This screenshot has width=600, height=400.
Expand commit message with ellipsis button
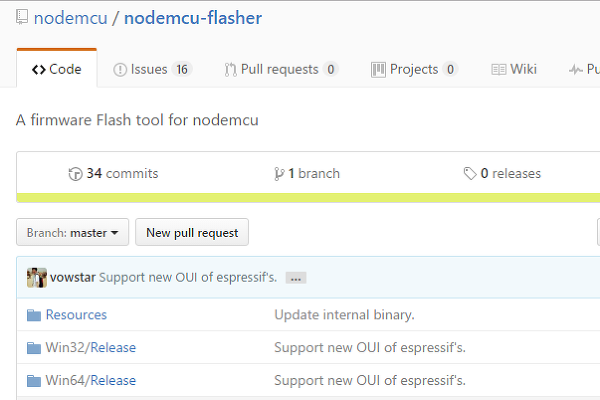tap(296, 278)
